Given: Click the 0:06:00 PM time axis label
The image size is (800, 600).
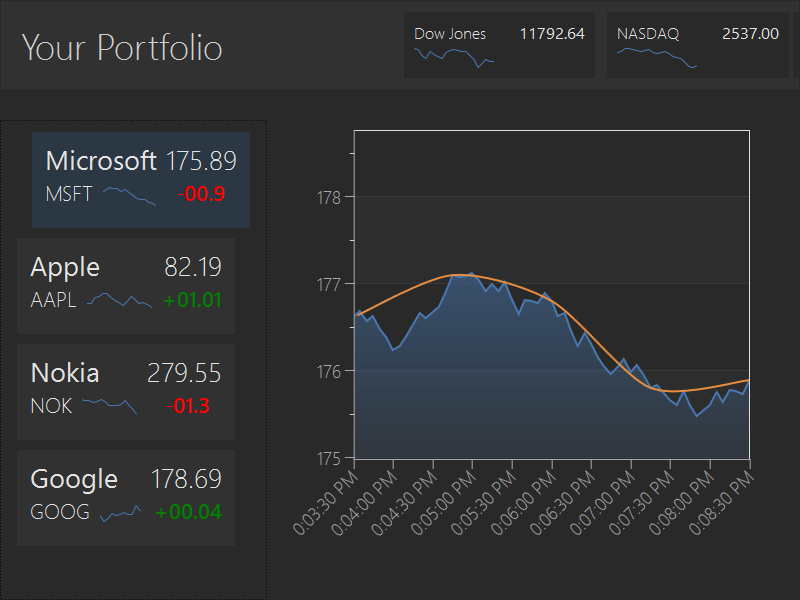Looking at the screenshot, I should [523, 503].
